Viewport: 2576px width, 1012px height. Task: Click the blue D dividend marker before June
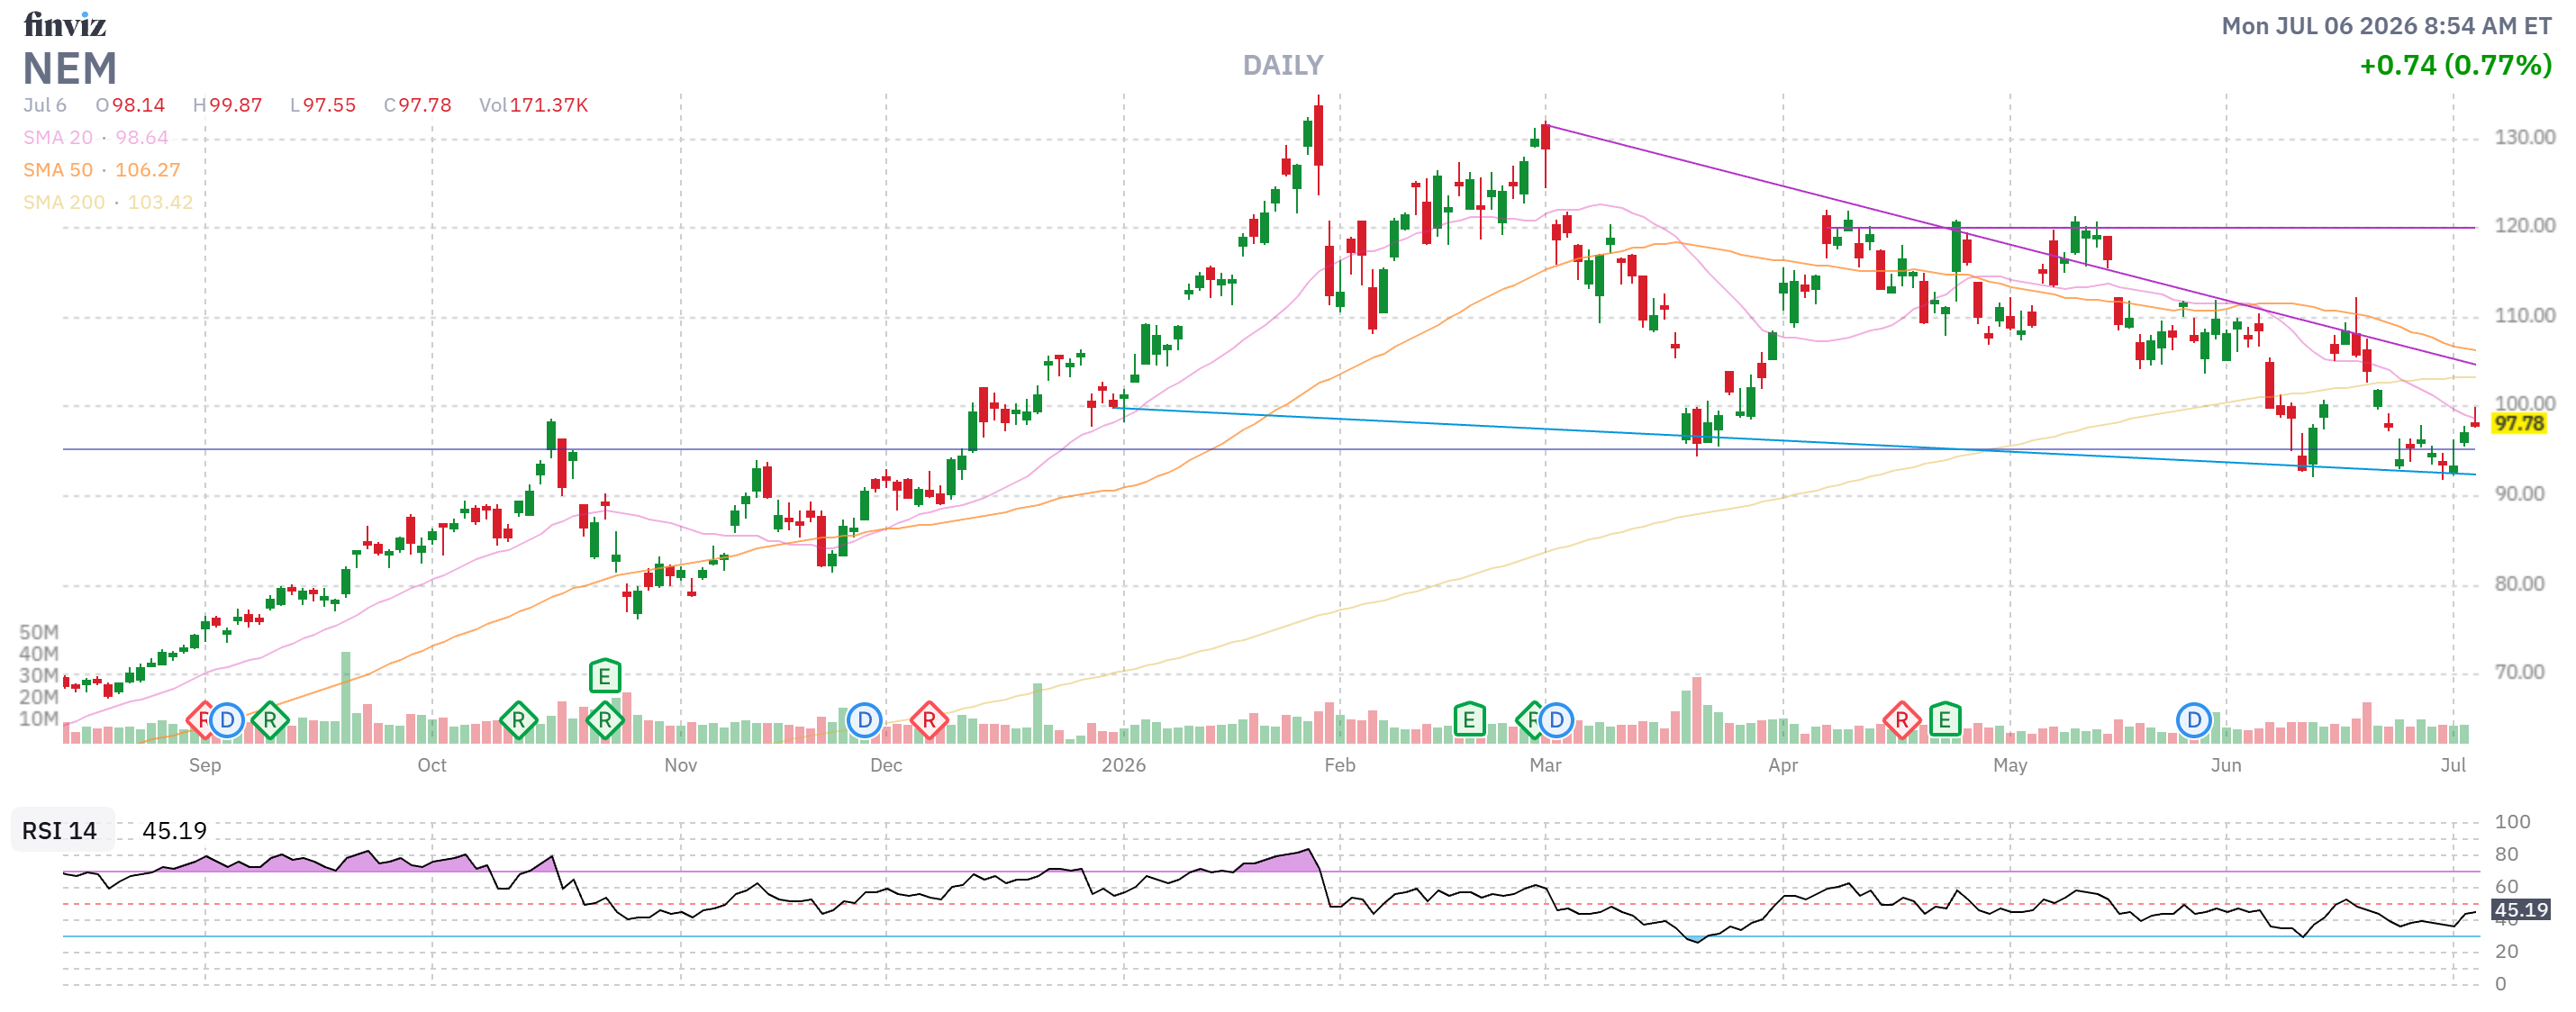pyautogui.click(x=2194, y=720)
